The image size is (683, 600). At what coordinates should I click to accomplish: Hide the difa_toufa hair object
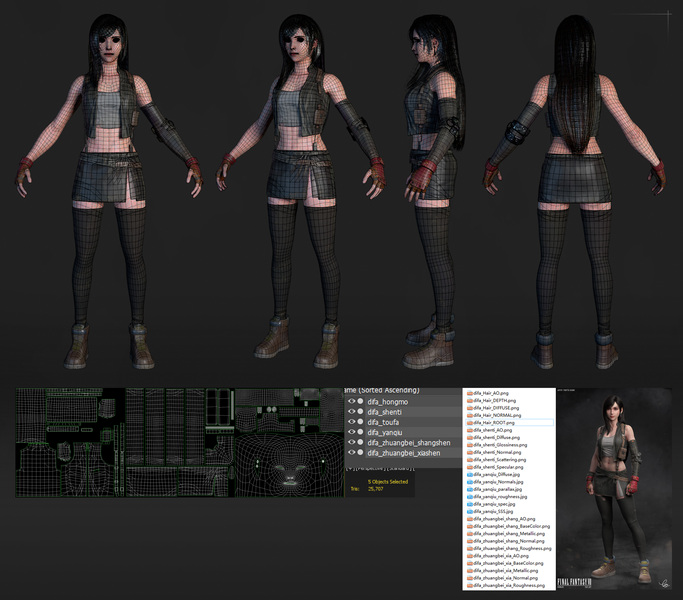351,422
